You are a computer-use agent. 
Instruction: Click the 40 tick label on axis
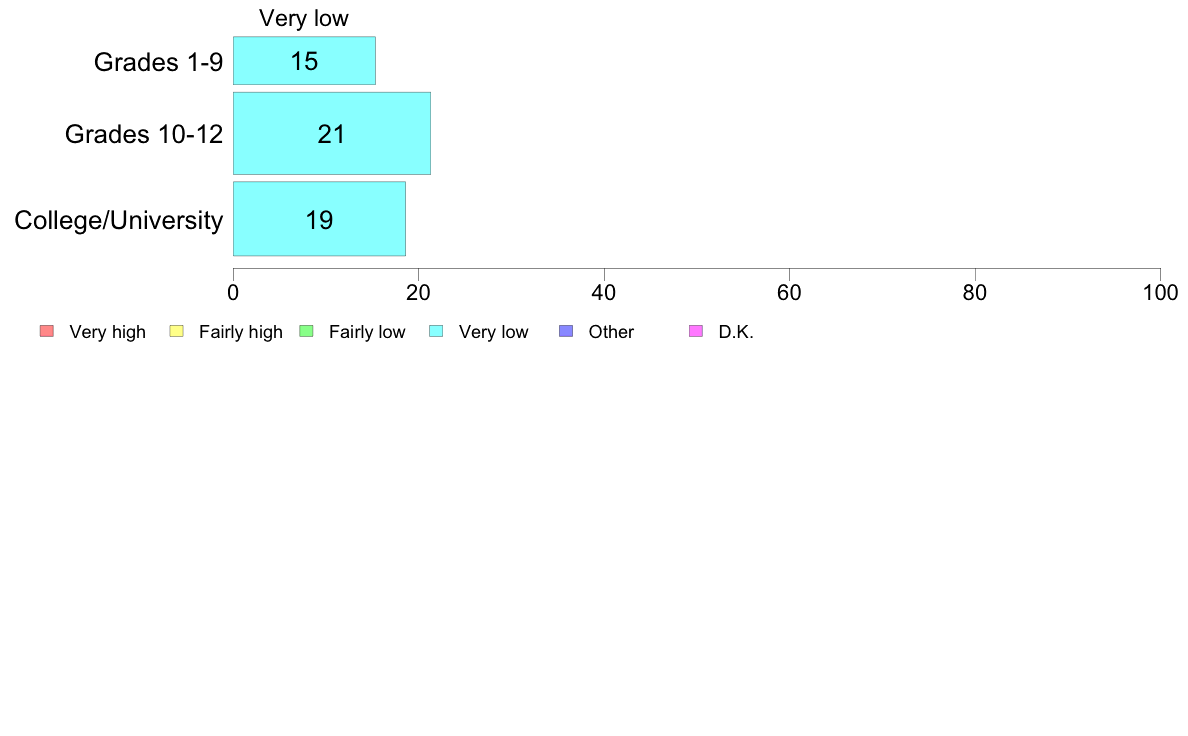[604, 293]
